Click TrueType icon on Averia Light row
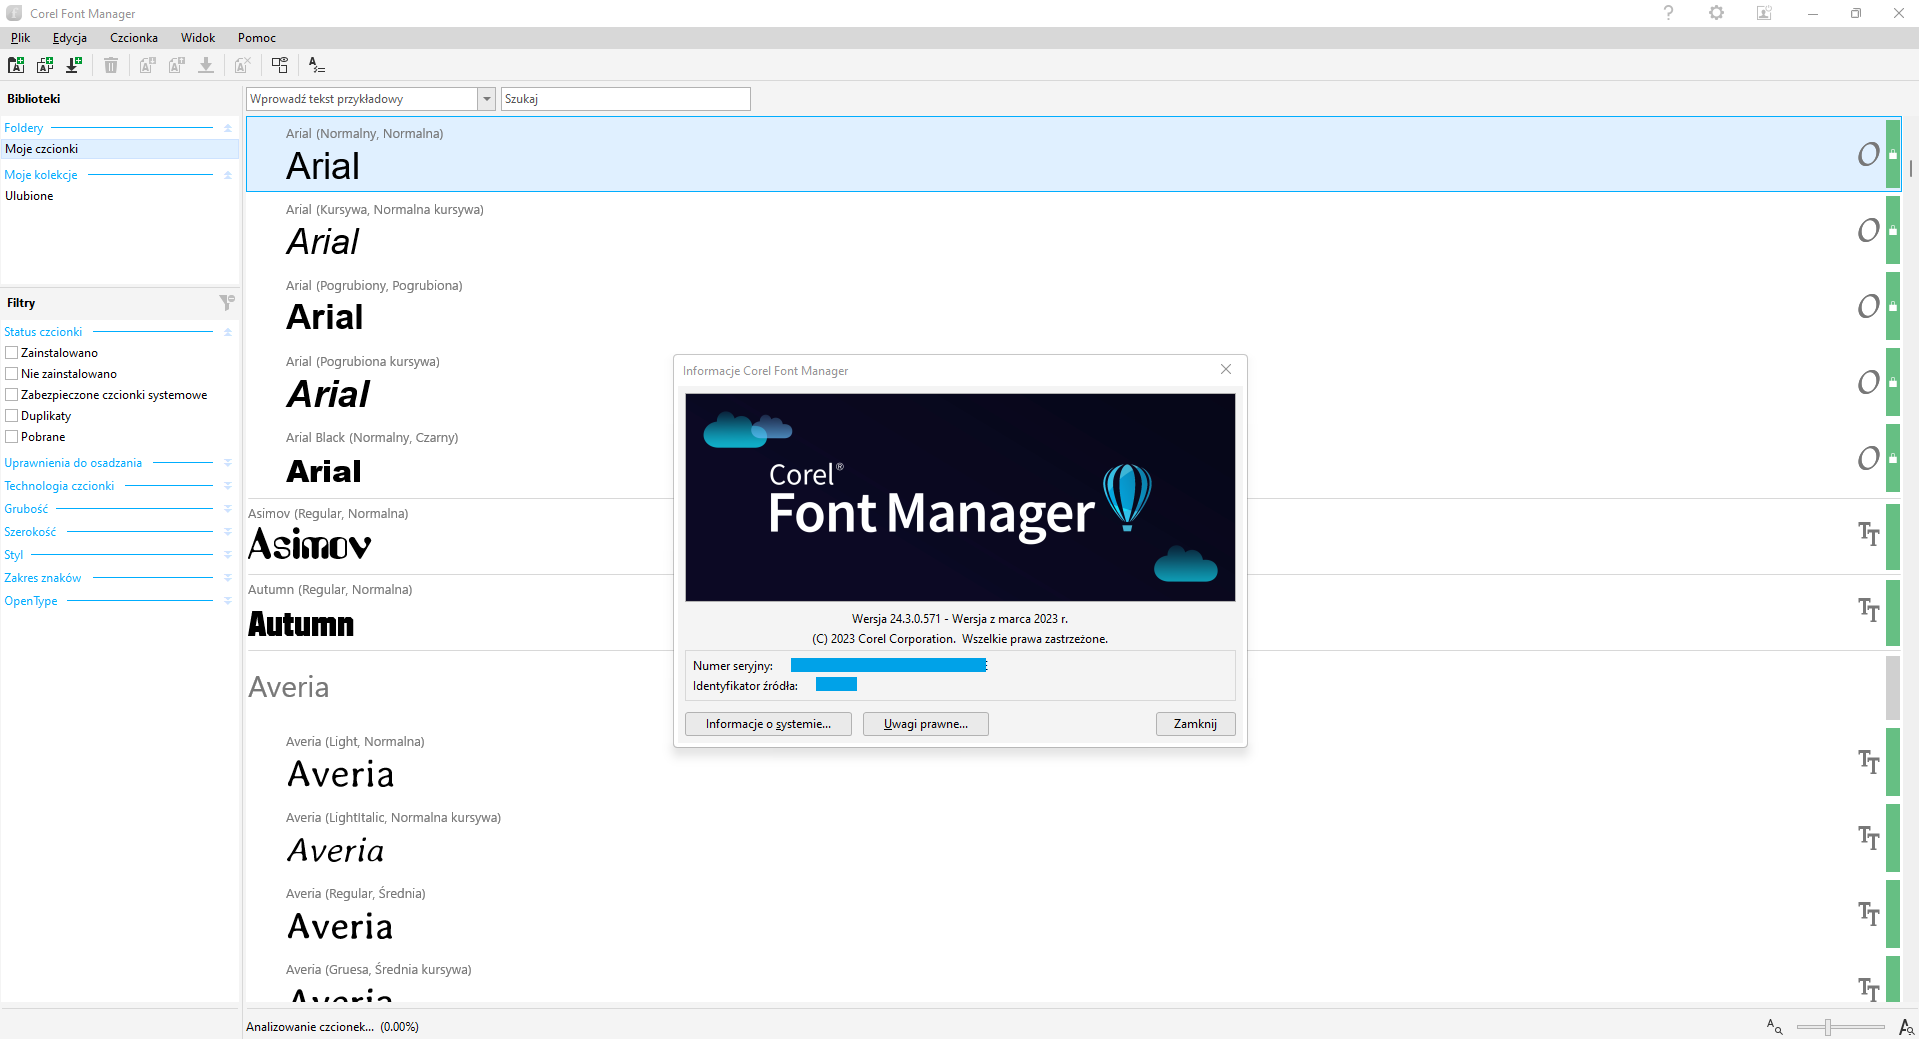Viewport: 1919px width, 1039px height. [1868, 762]
